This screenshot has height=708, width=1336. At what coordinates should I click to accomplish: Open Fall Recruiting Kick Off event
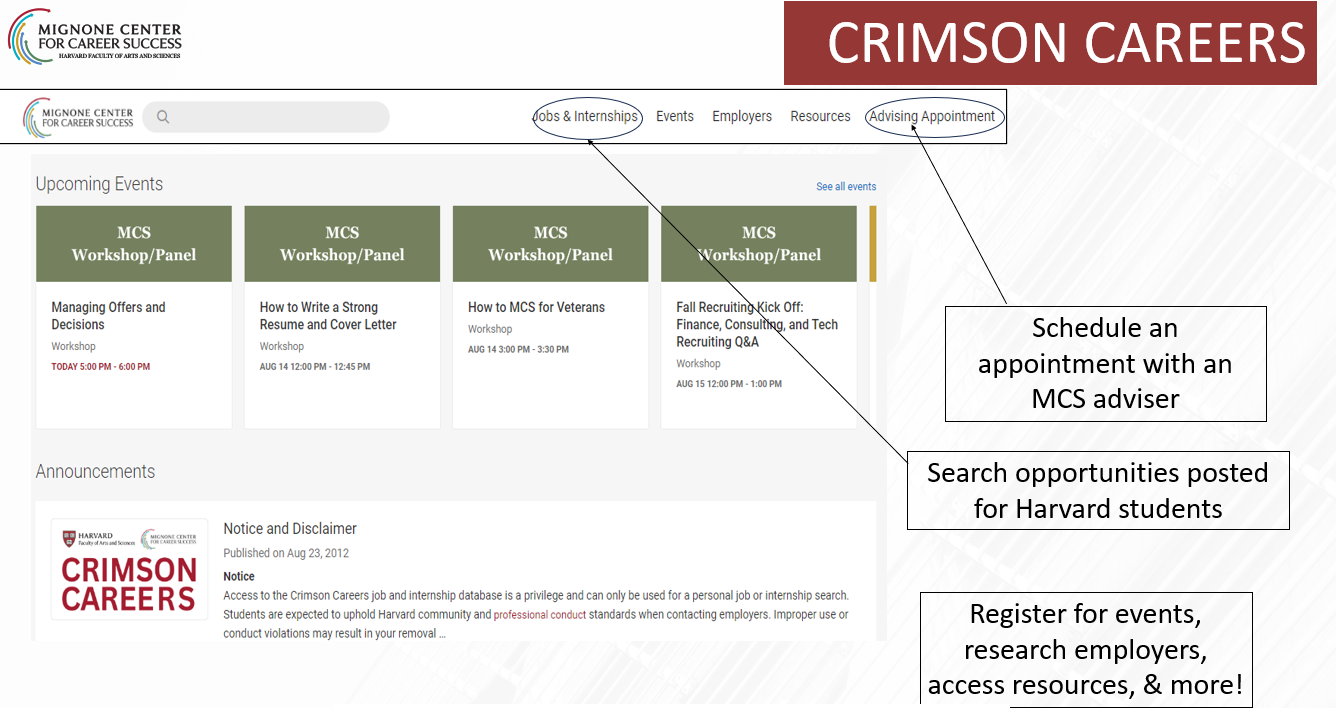(757, 324)
